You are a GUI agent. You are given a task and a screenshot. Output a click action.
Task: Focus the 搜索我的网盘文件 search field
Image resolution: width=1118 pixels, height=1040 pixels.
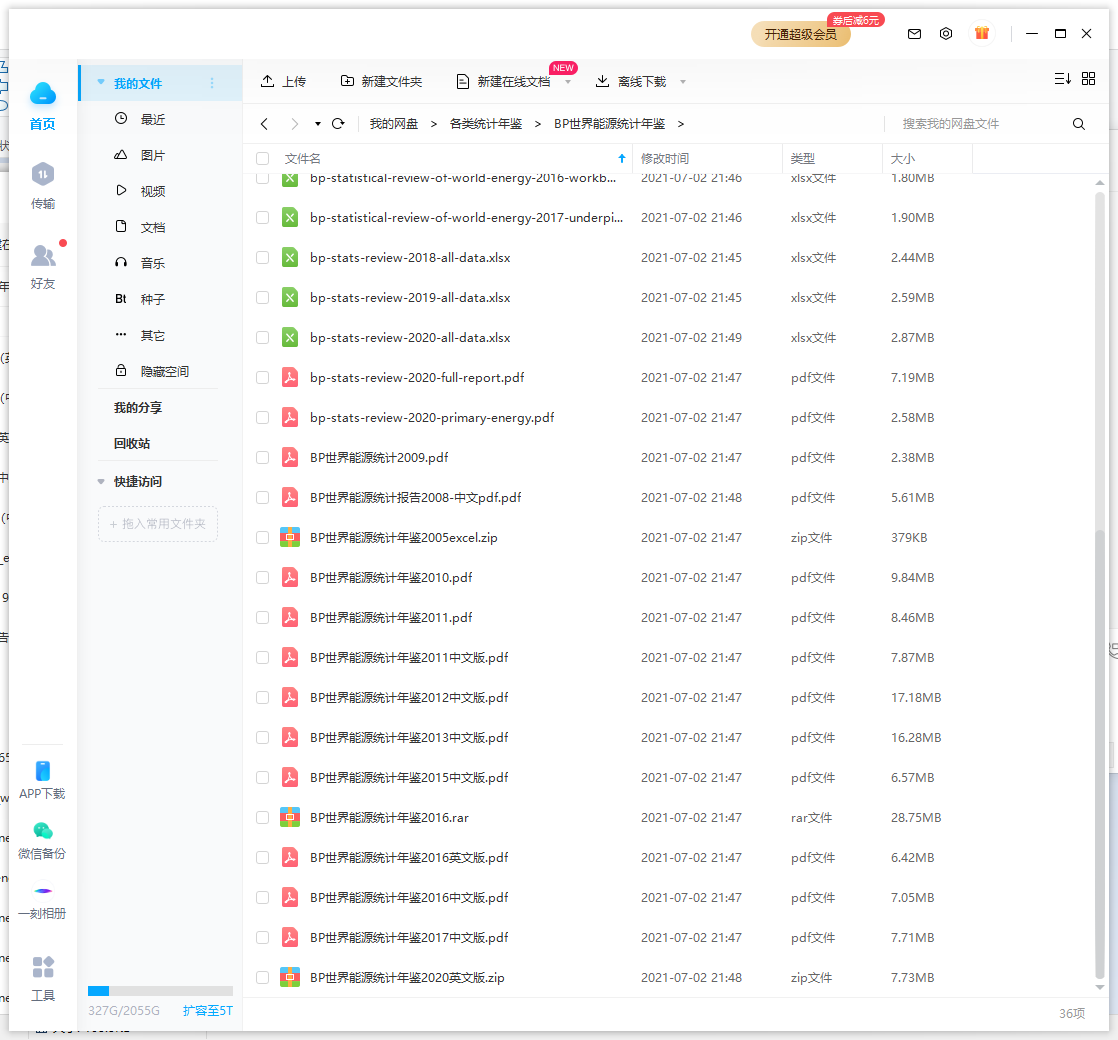click(x=977, y=124)
